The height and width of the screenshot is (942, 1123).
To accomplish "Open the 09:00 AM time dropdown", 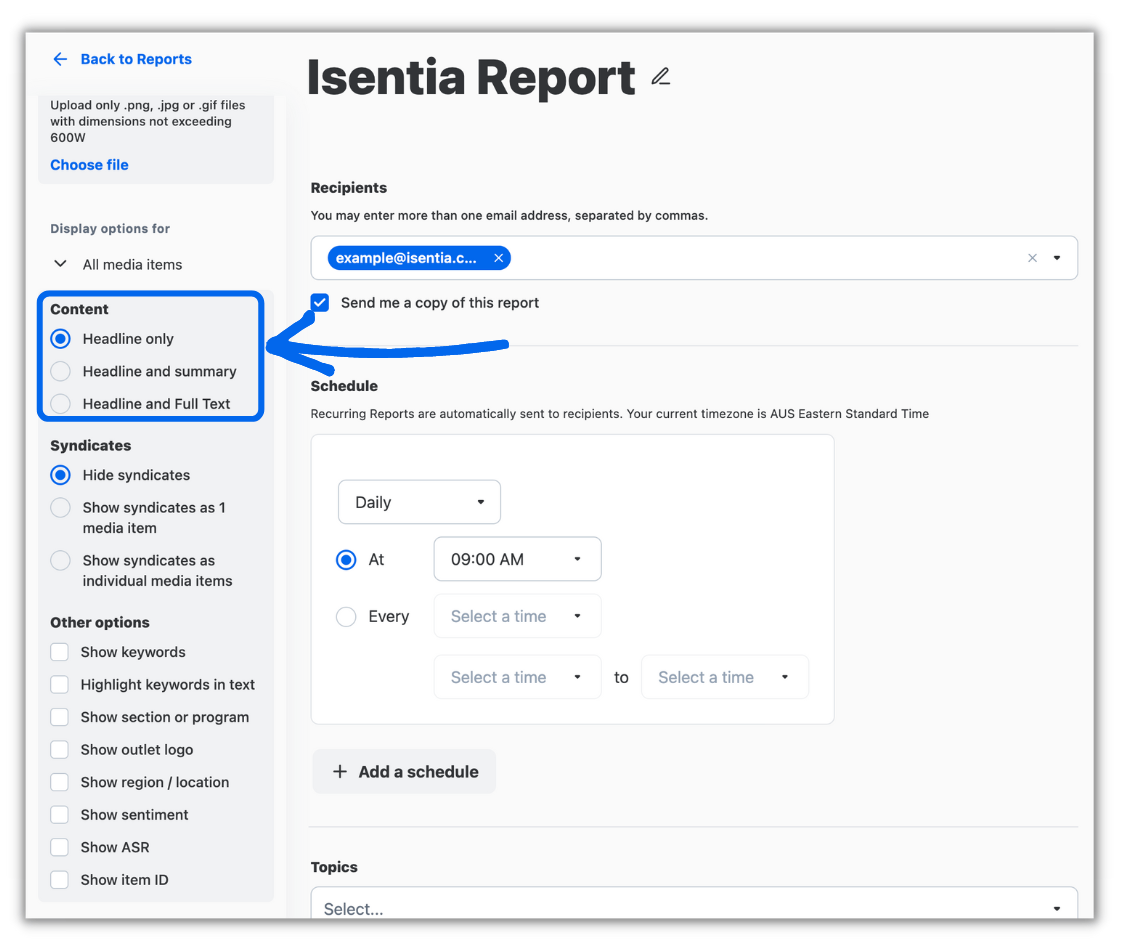I will click(517, 559).
